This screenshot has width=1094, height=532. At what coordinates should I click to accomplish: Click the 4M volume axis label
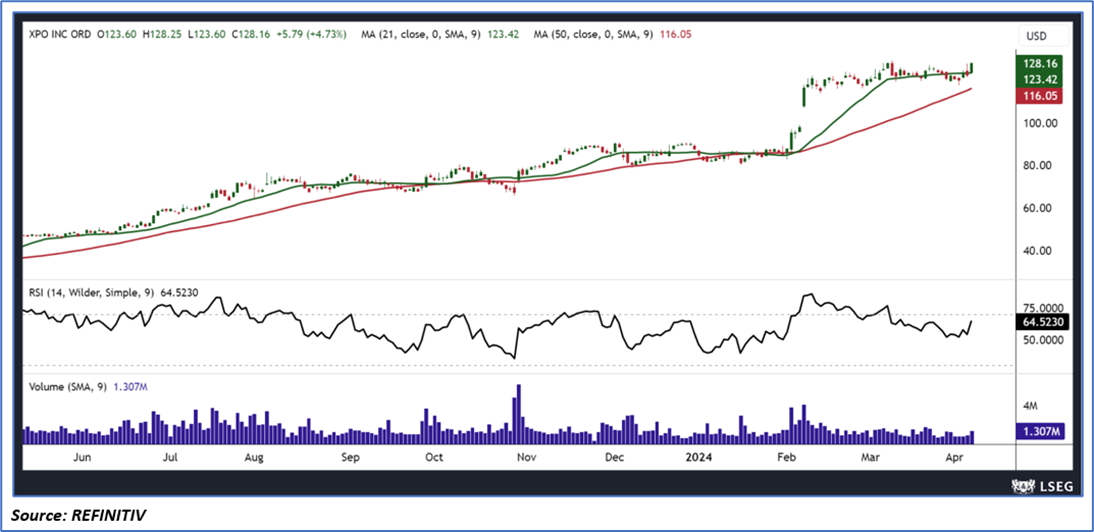pos(1032,405)
